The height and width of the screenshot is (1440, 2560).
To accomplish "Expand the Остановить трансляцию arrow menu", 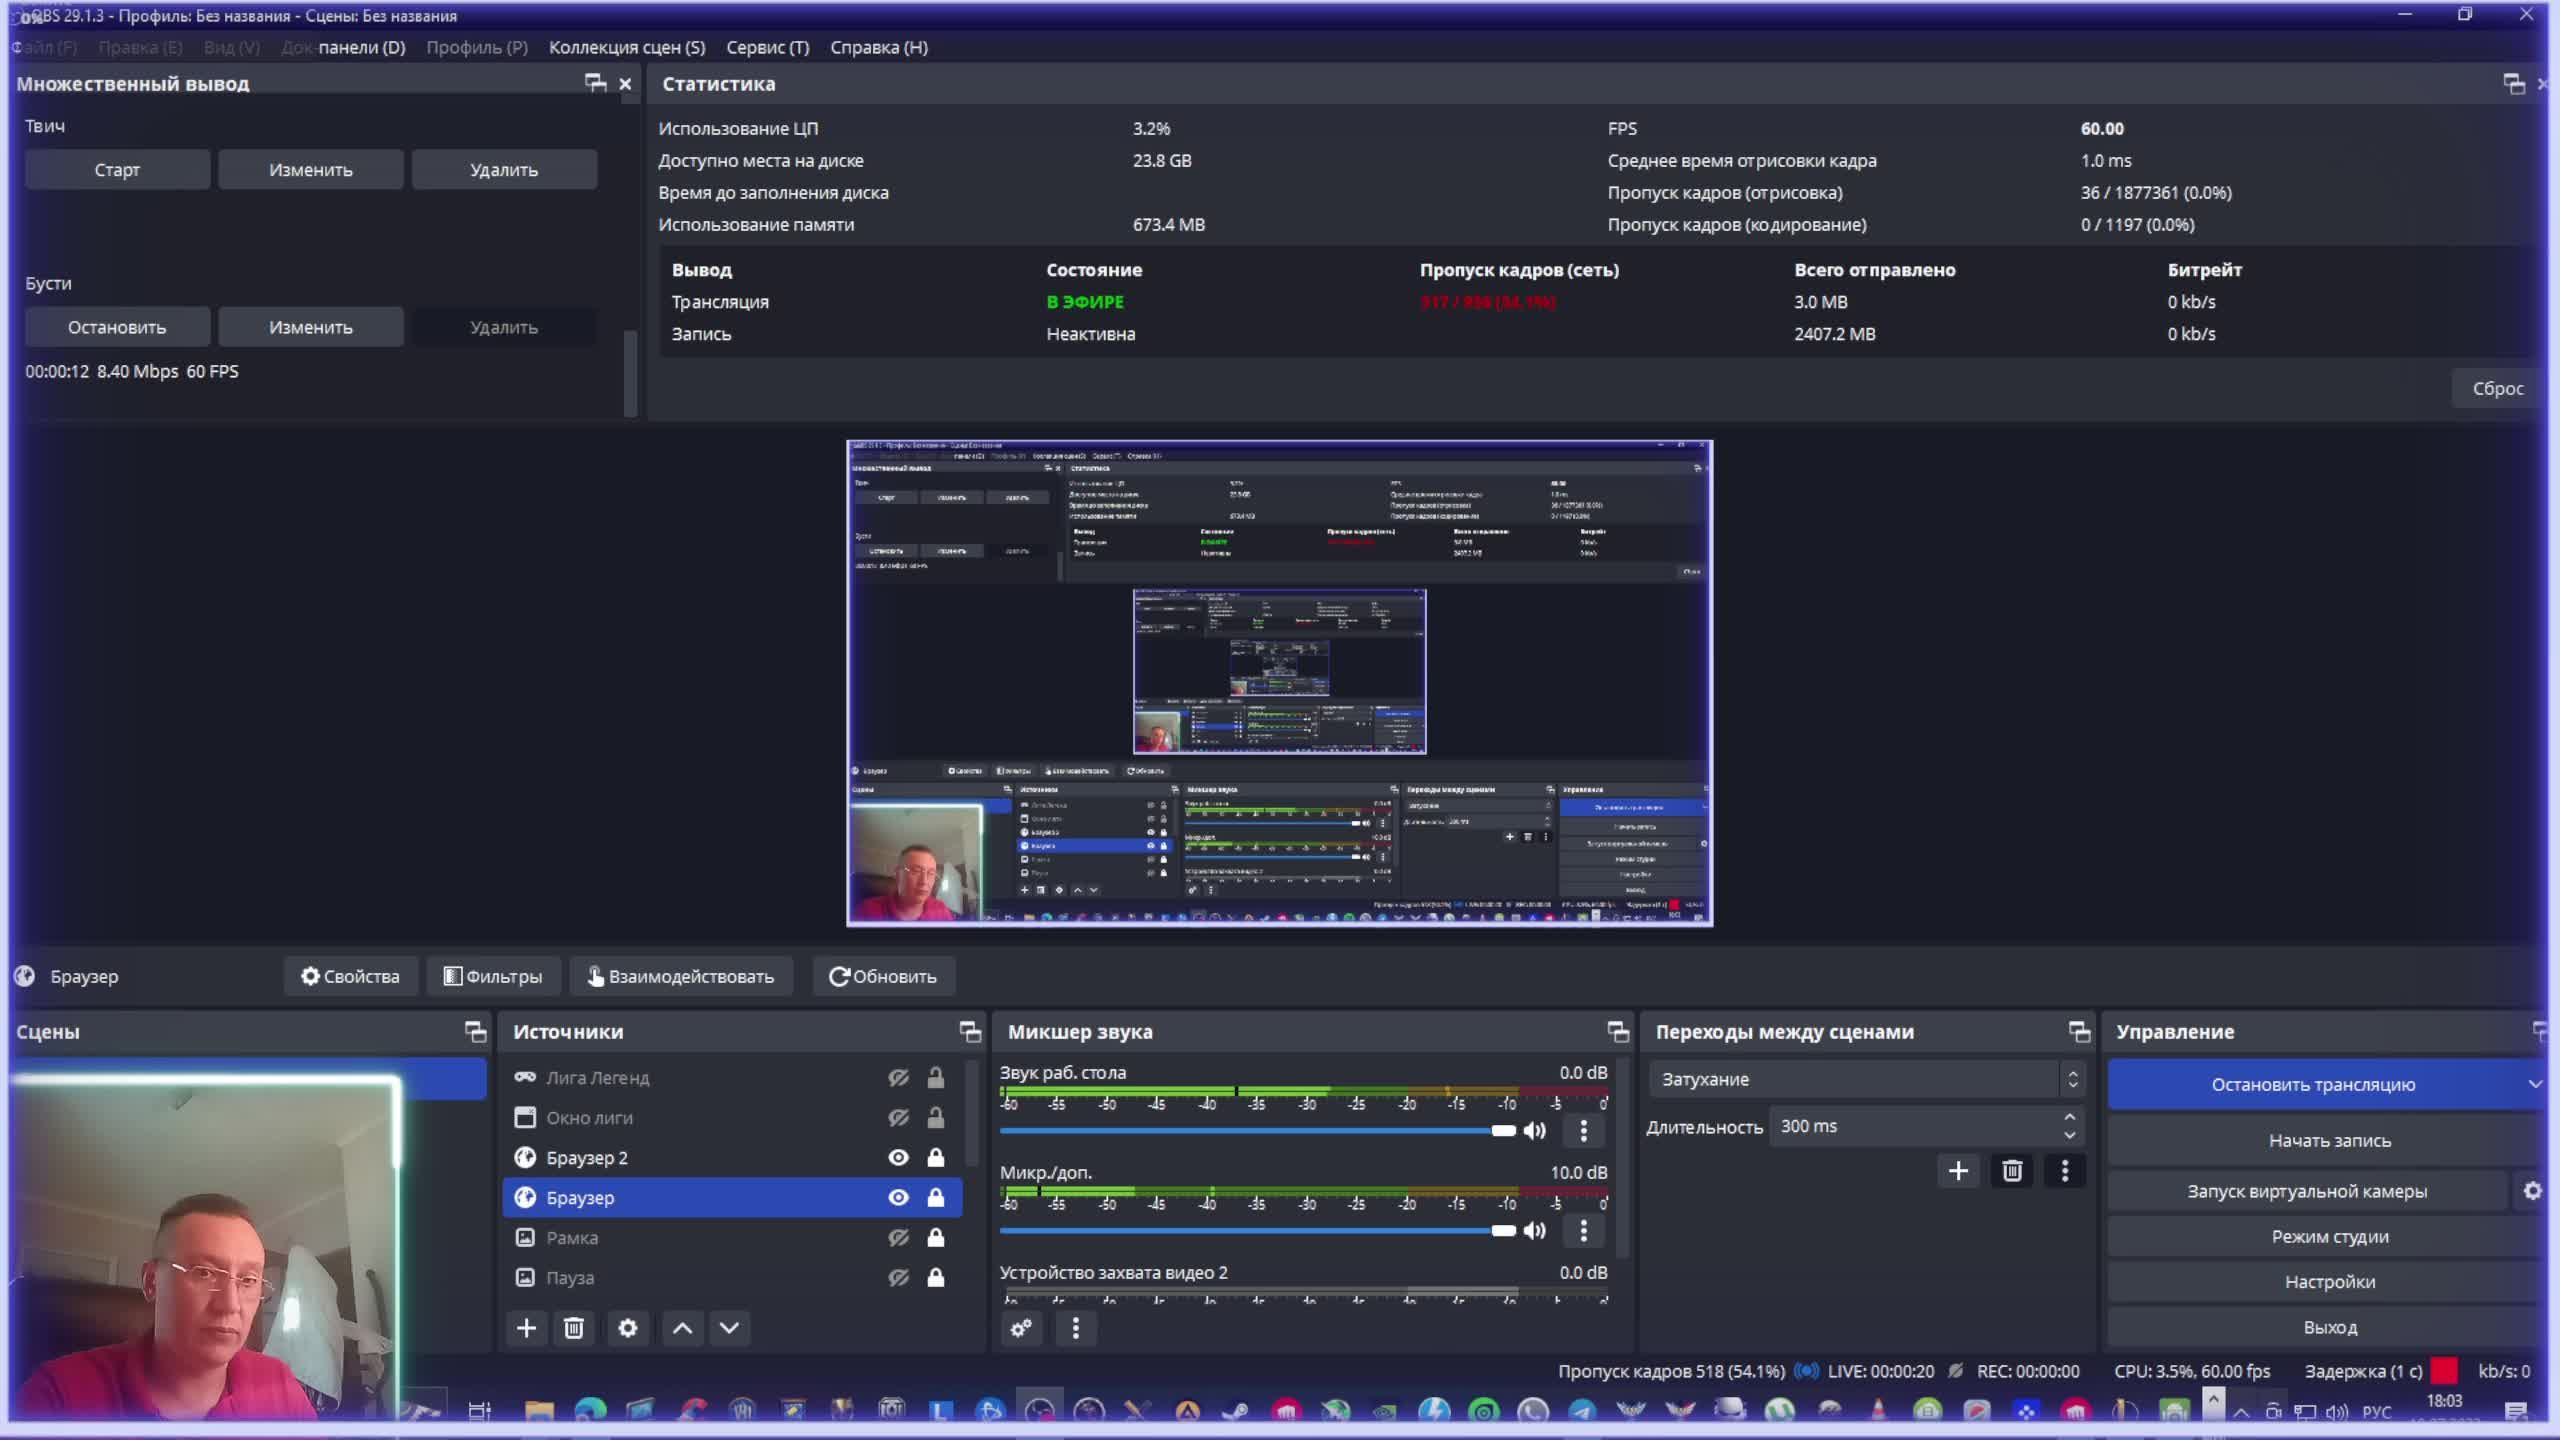I will (2534, 1084).
